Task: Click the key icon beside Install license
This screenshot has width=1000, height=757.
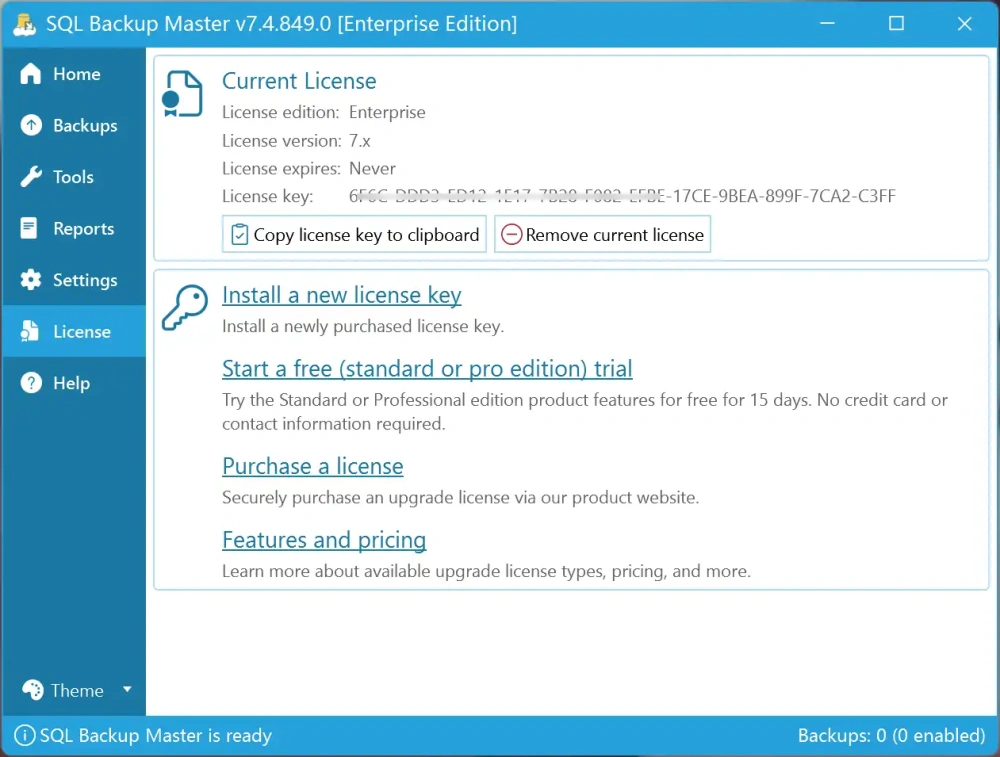Action: pyautogui.click(x=185, y=307)
